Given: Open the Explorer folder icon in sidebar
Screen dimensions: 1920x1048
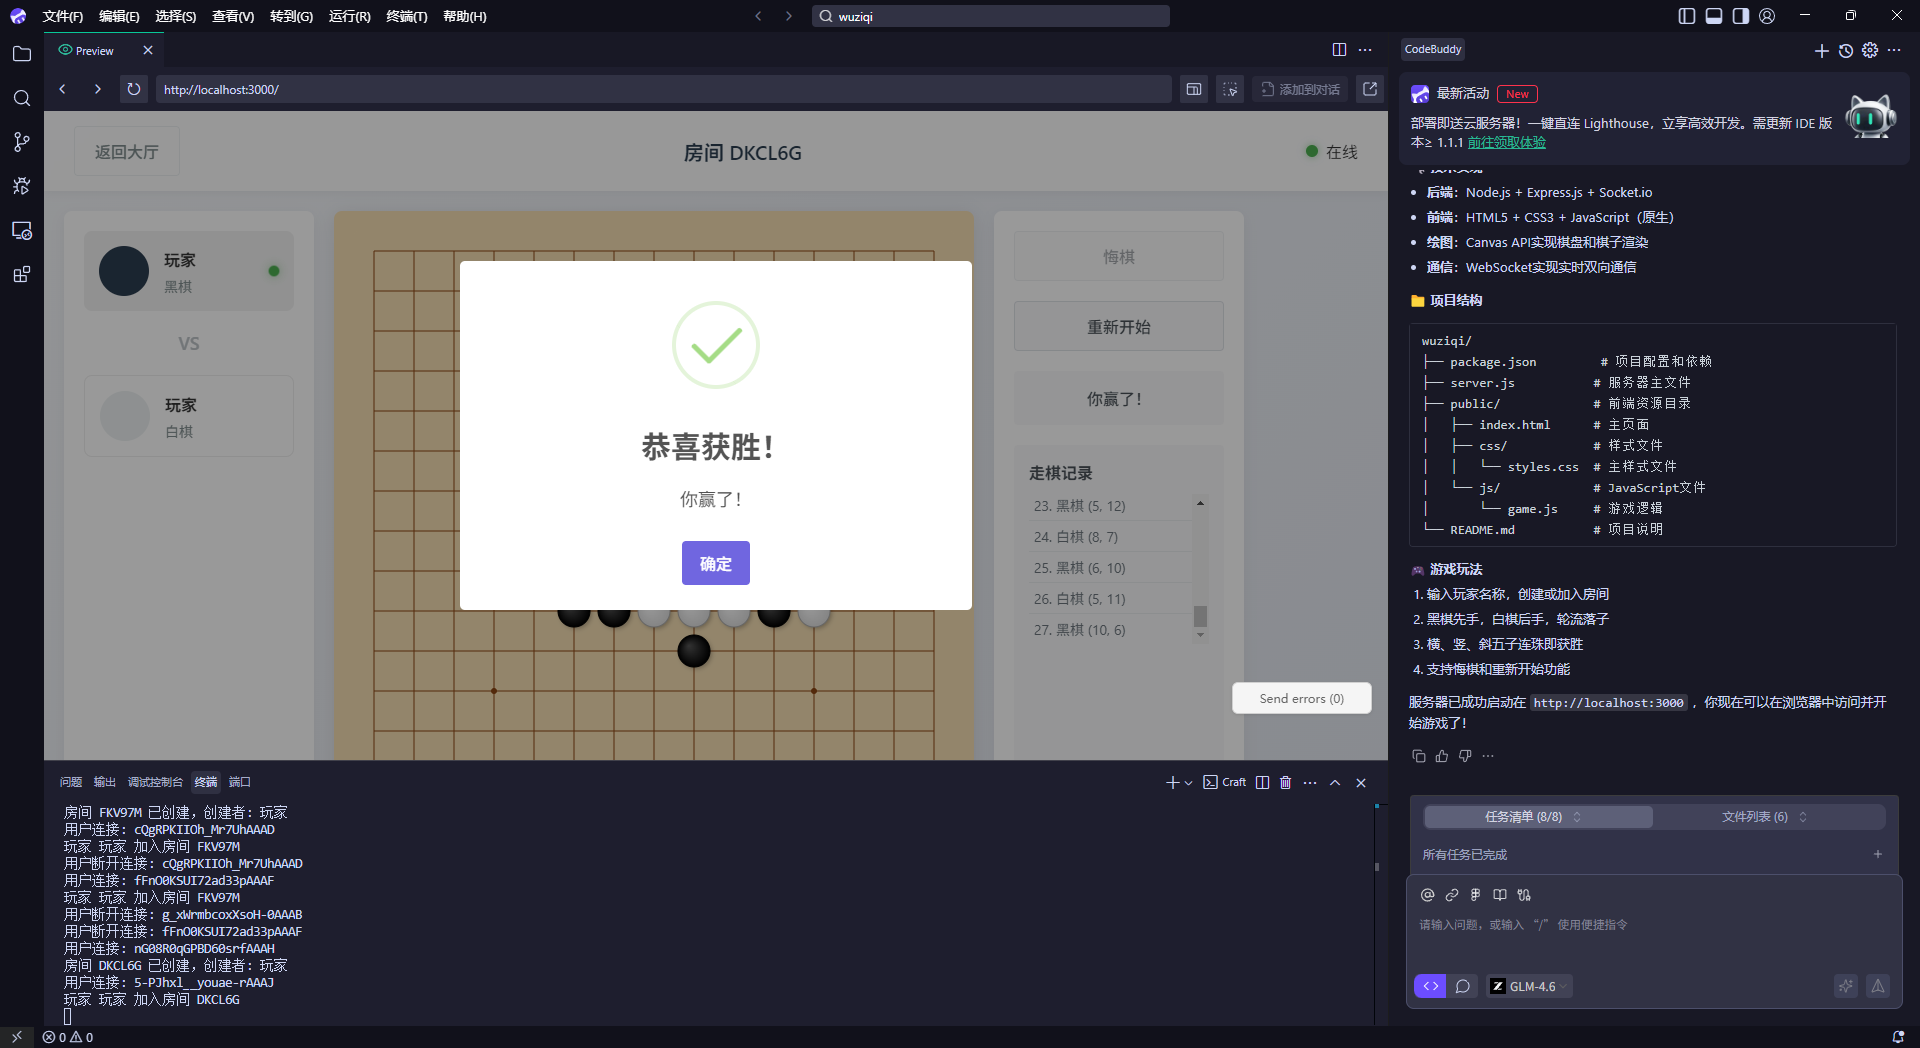Looking at the screenshot, I should (x=21, y=54).
